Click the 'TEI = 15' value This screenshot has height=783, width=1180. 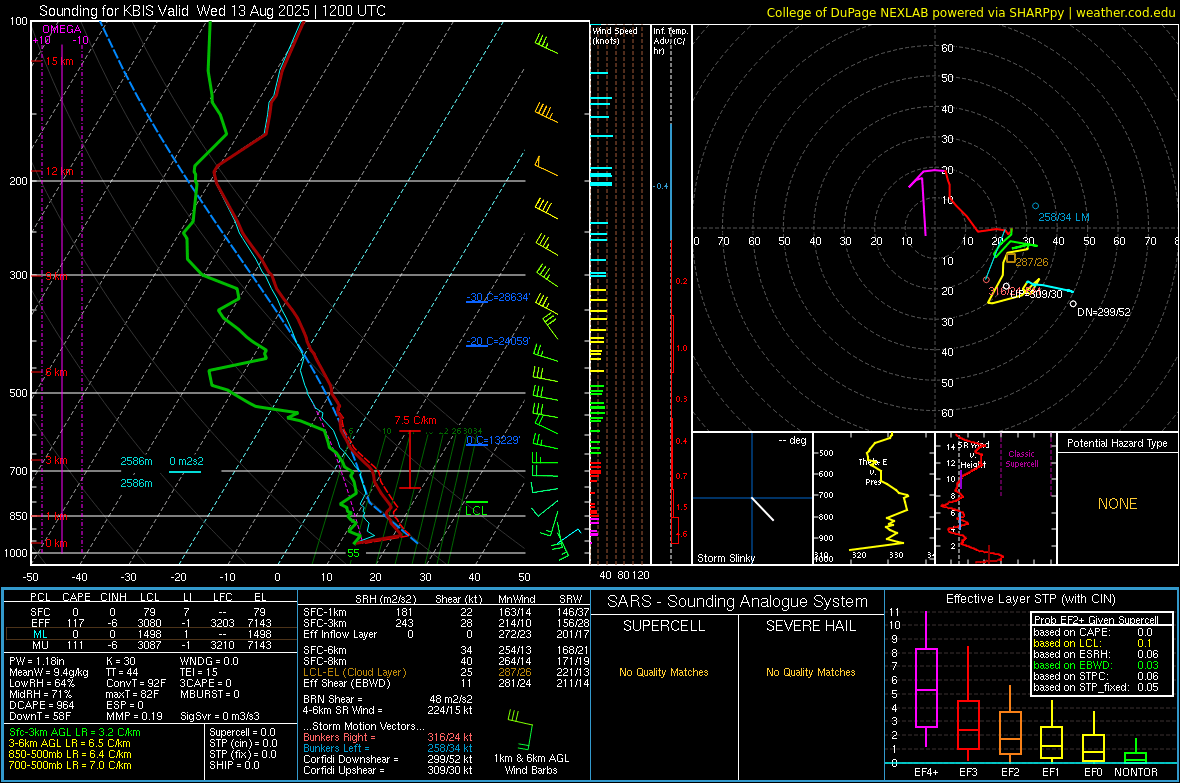pyautogui.click(x=199, y=672)
